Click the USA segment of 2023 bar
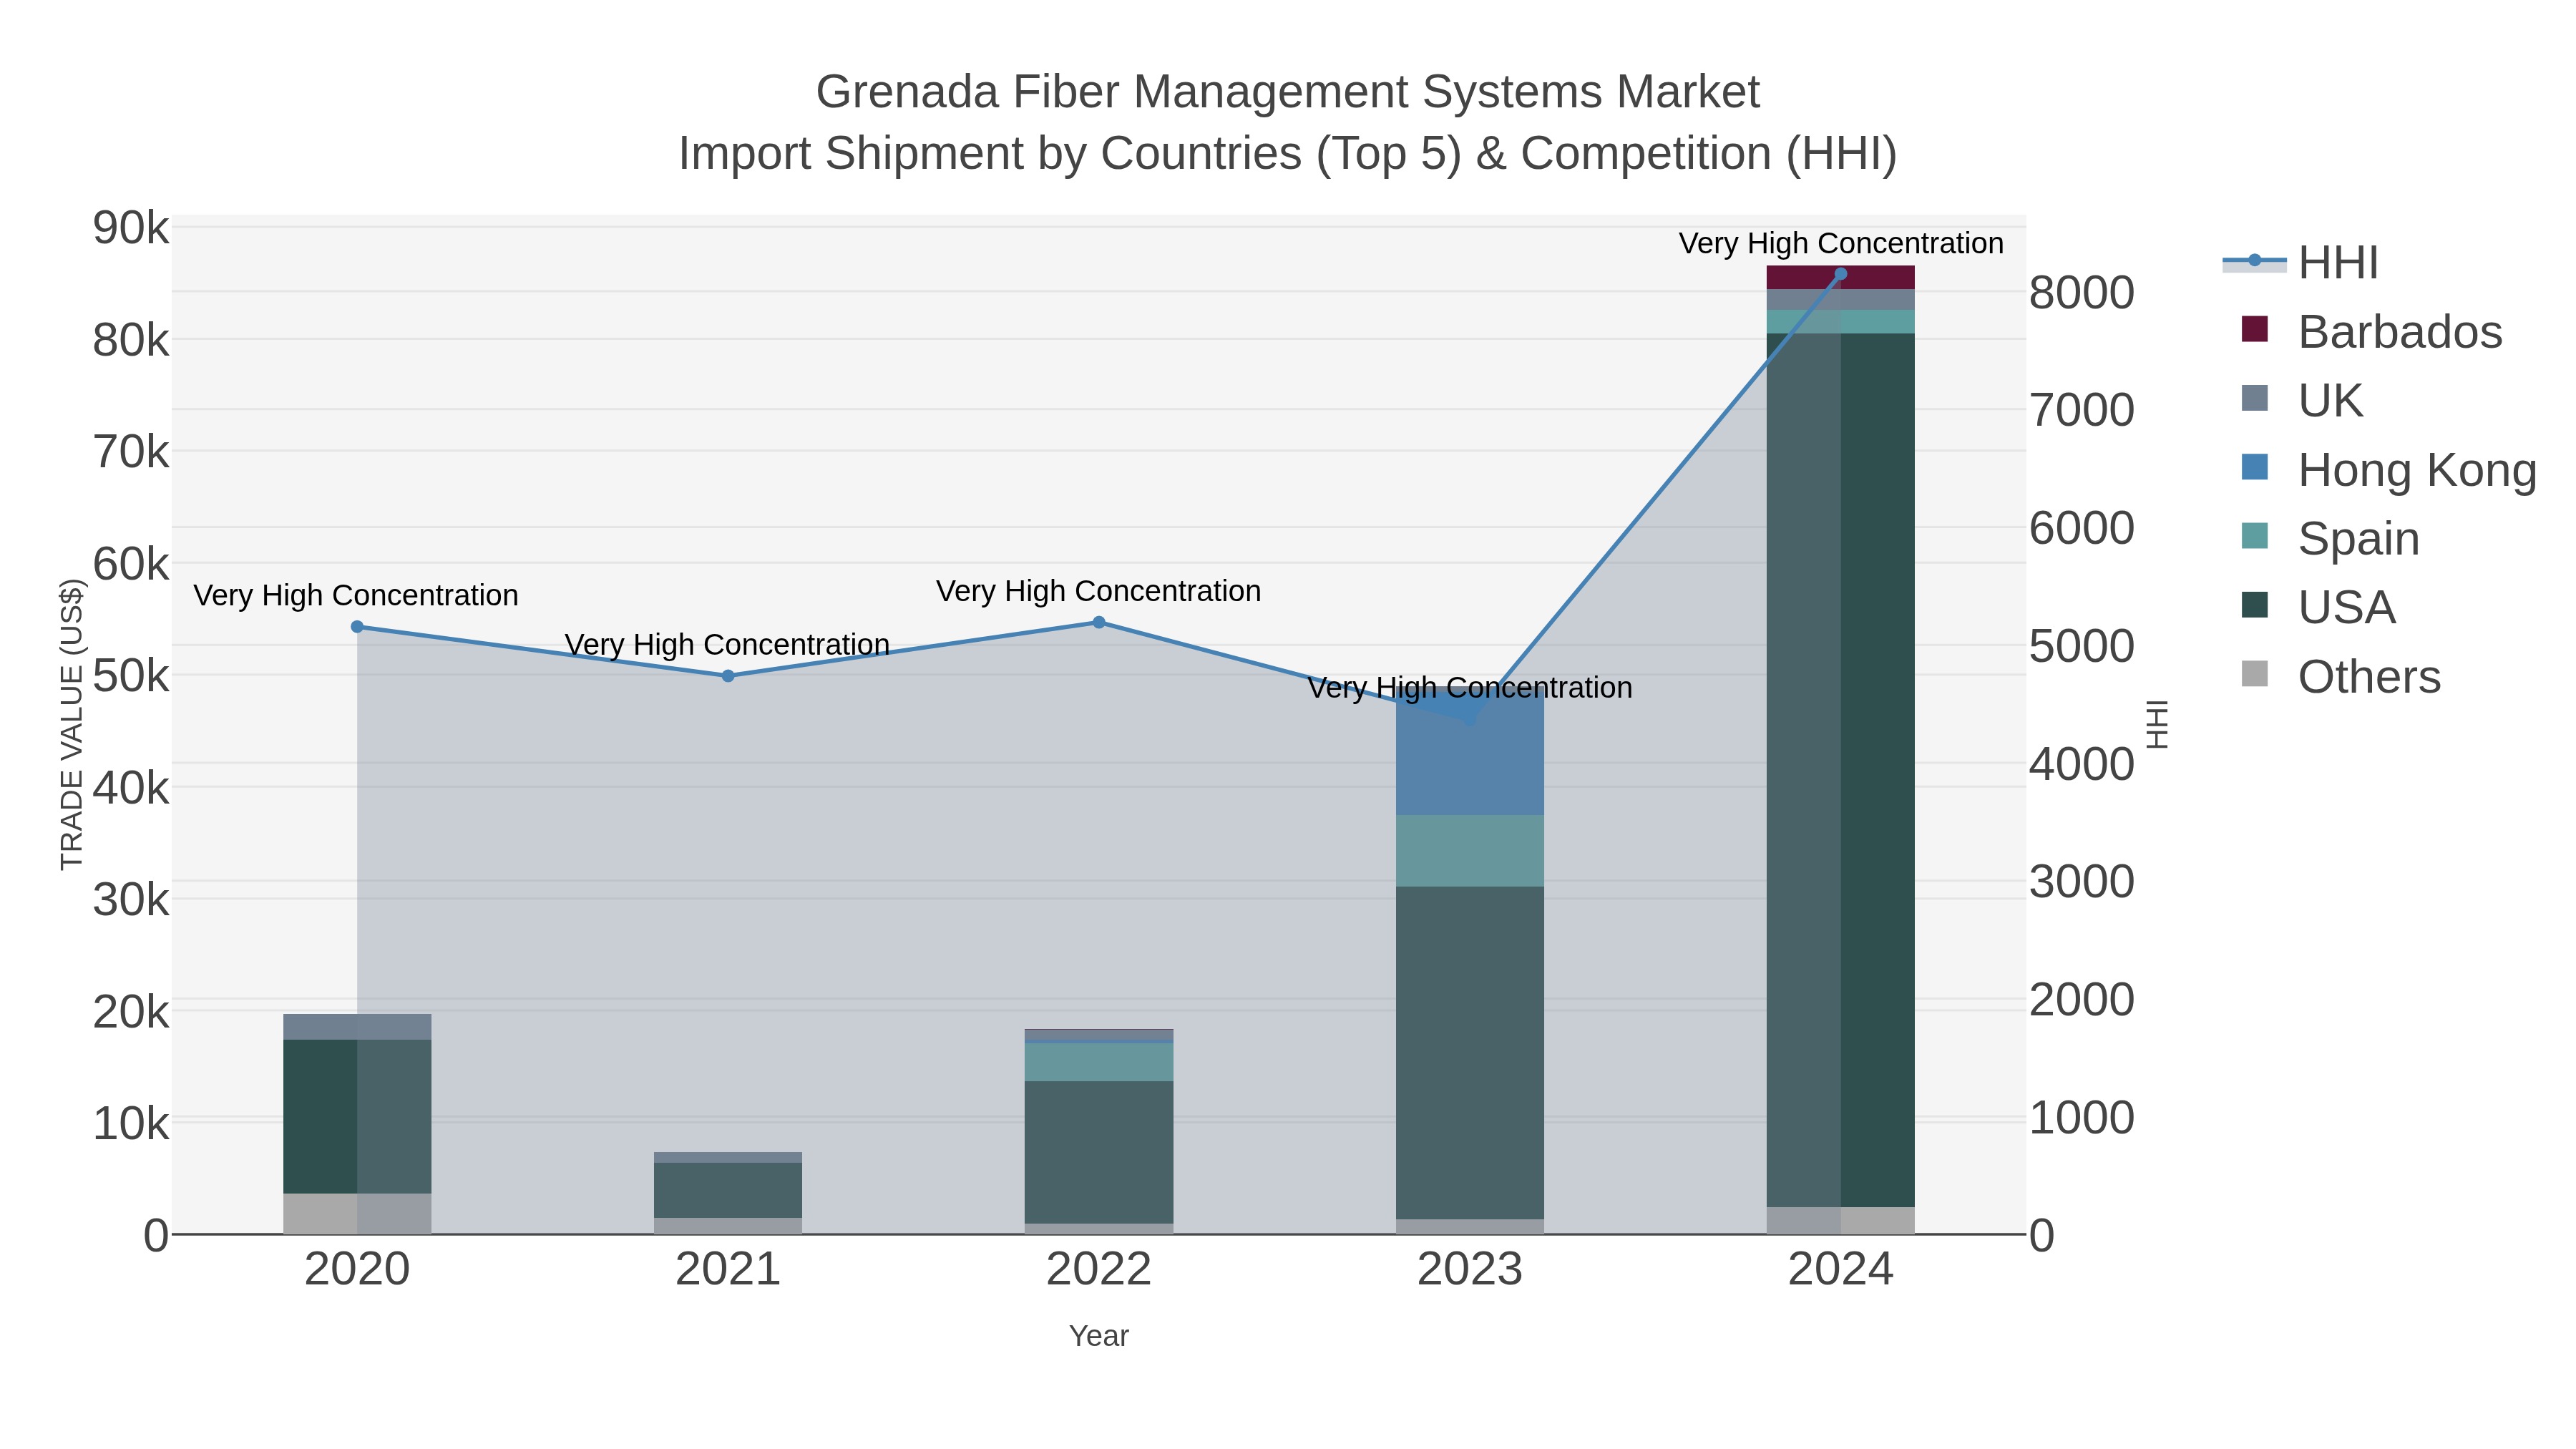The height and width of the screenshot is (1449, 2576). click(1470, 1052)
